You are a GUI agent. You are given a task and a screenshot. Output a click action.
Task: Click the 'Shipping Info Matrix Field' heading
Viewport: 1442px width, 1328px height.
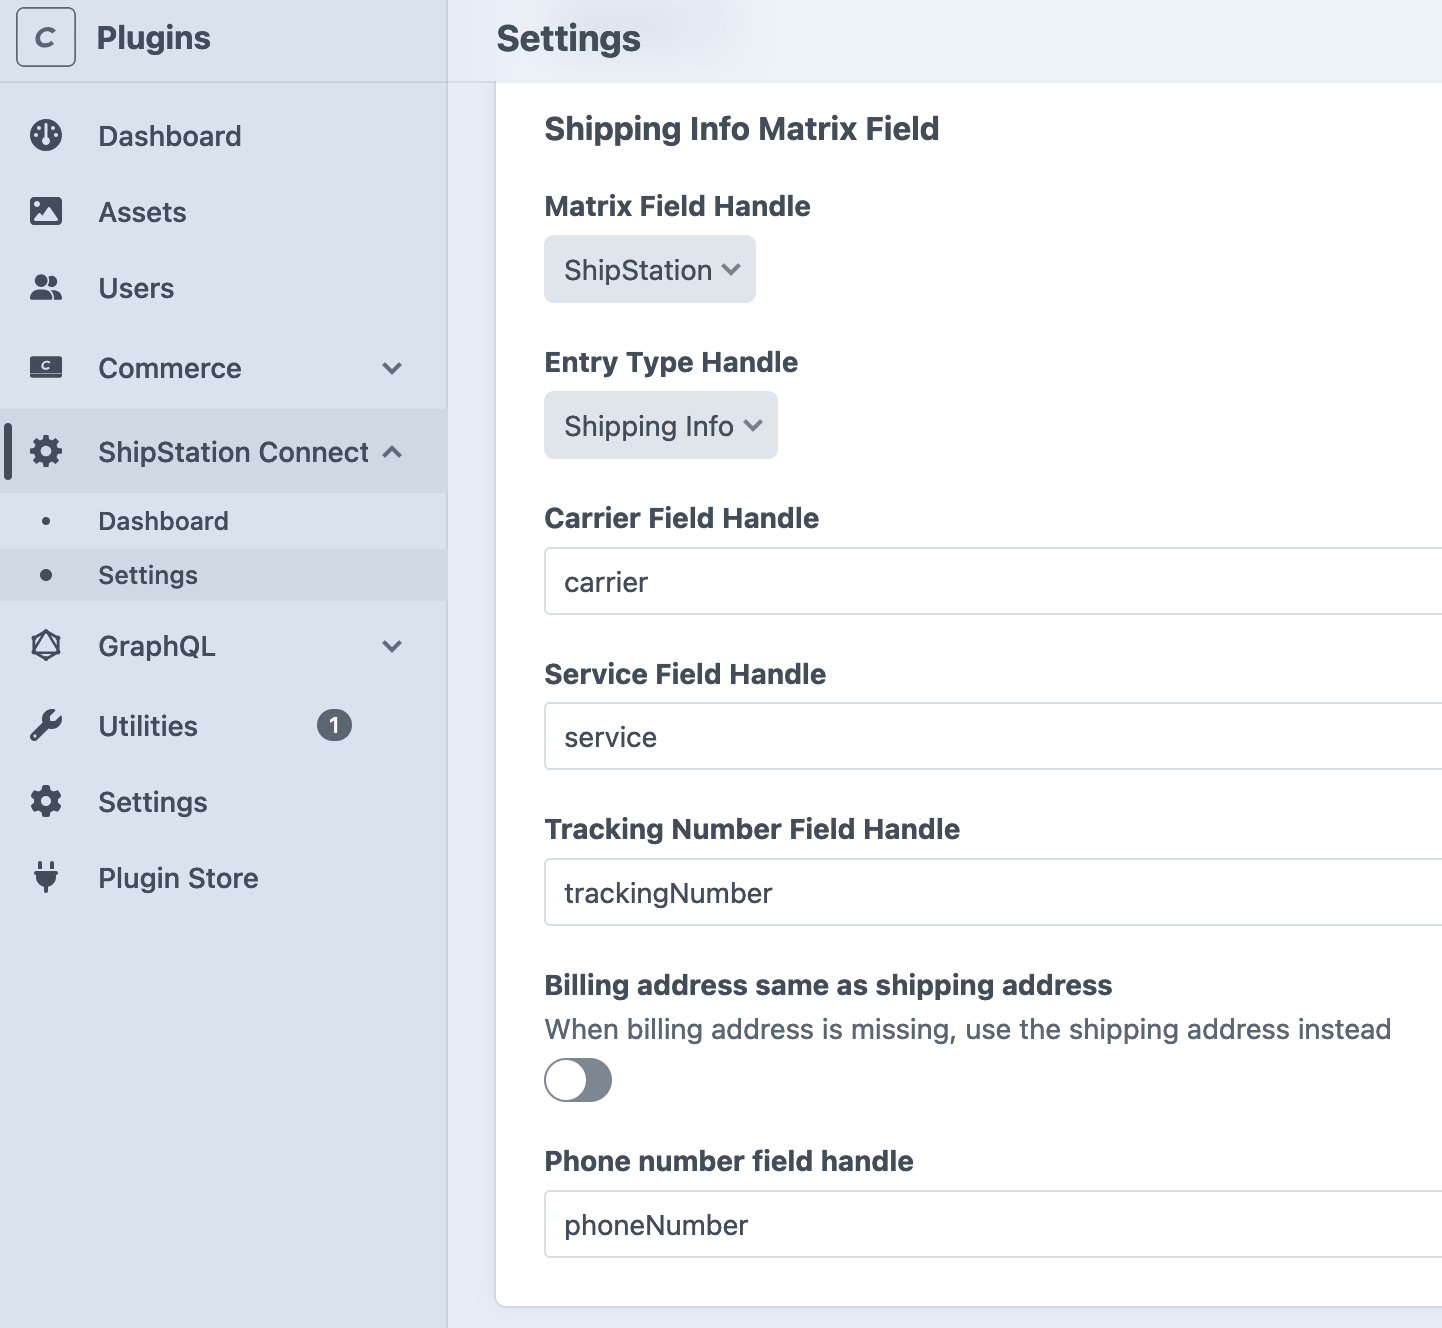741,129
